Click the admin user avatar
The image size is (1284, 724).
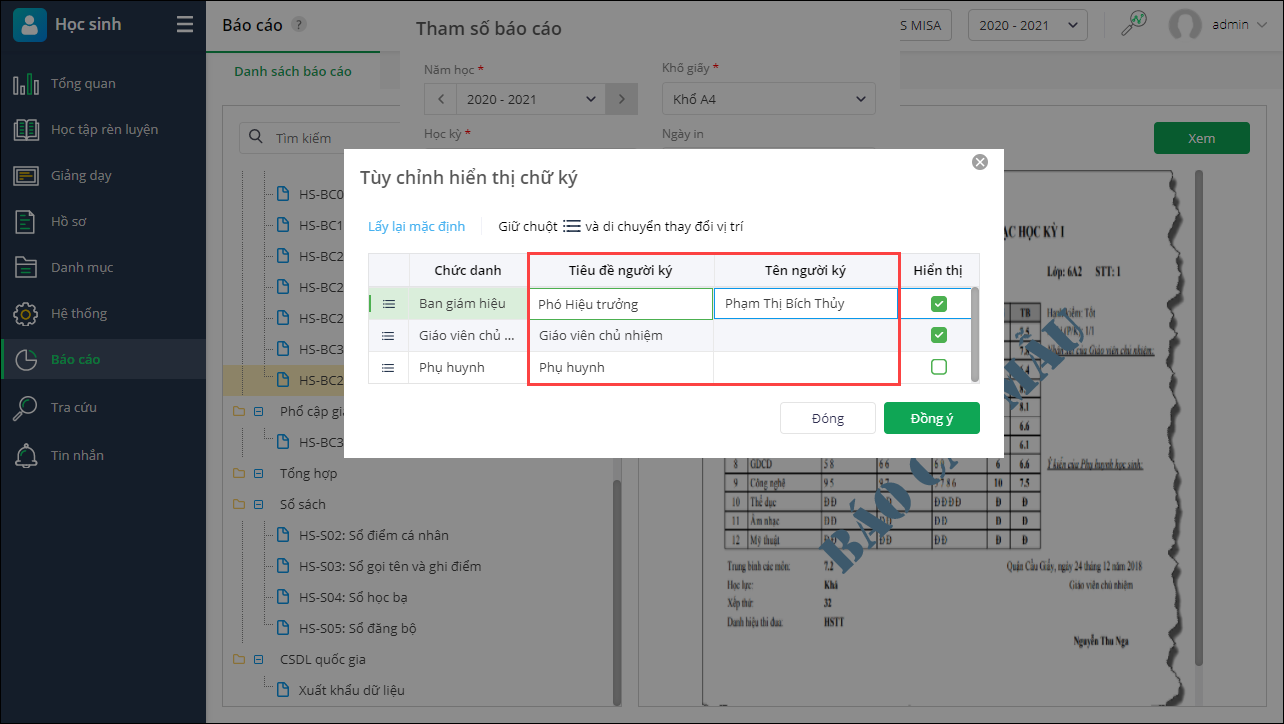(1185, 25)
